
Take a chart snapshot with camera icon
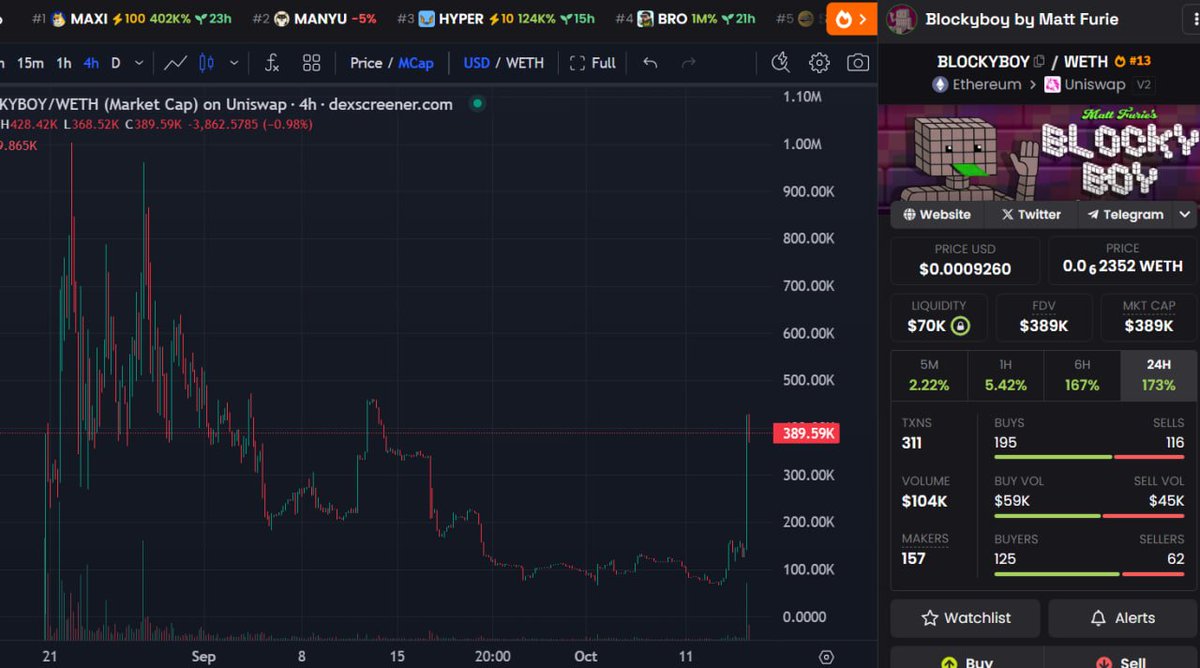pos(858,63)
